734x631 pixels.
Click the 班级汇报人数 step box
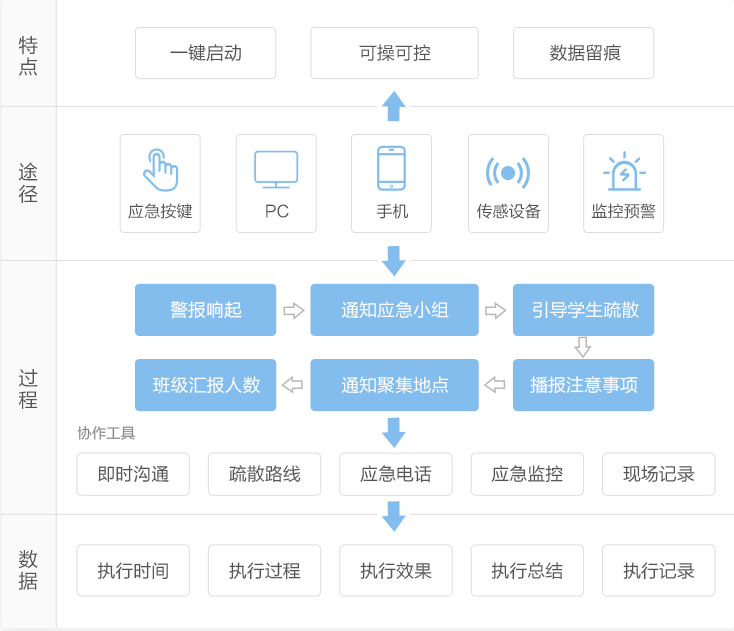(x=206, y=385)
